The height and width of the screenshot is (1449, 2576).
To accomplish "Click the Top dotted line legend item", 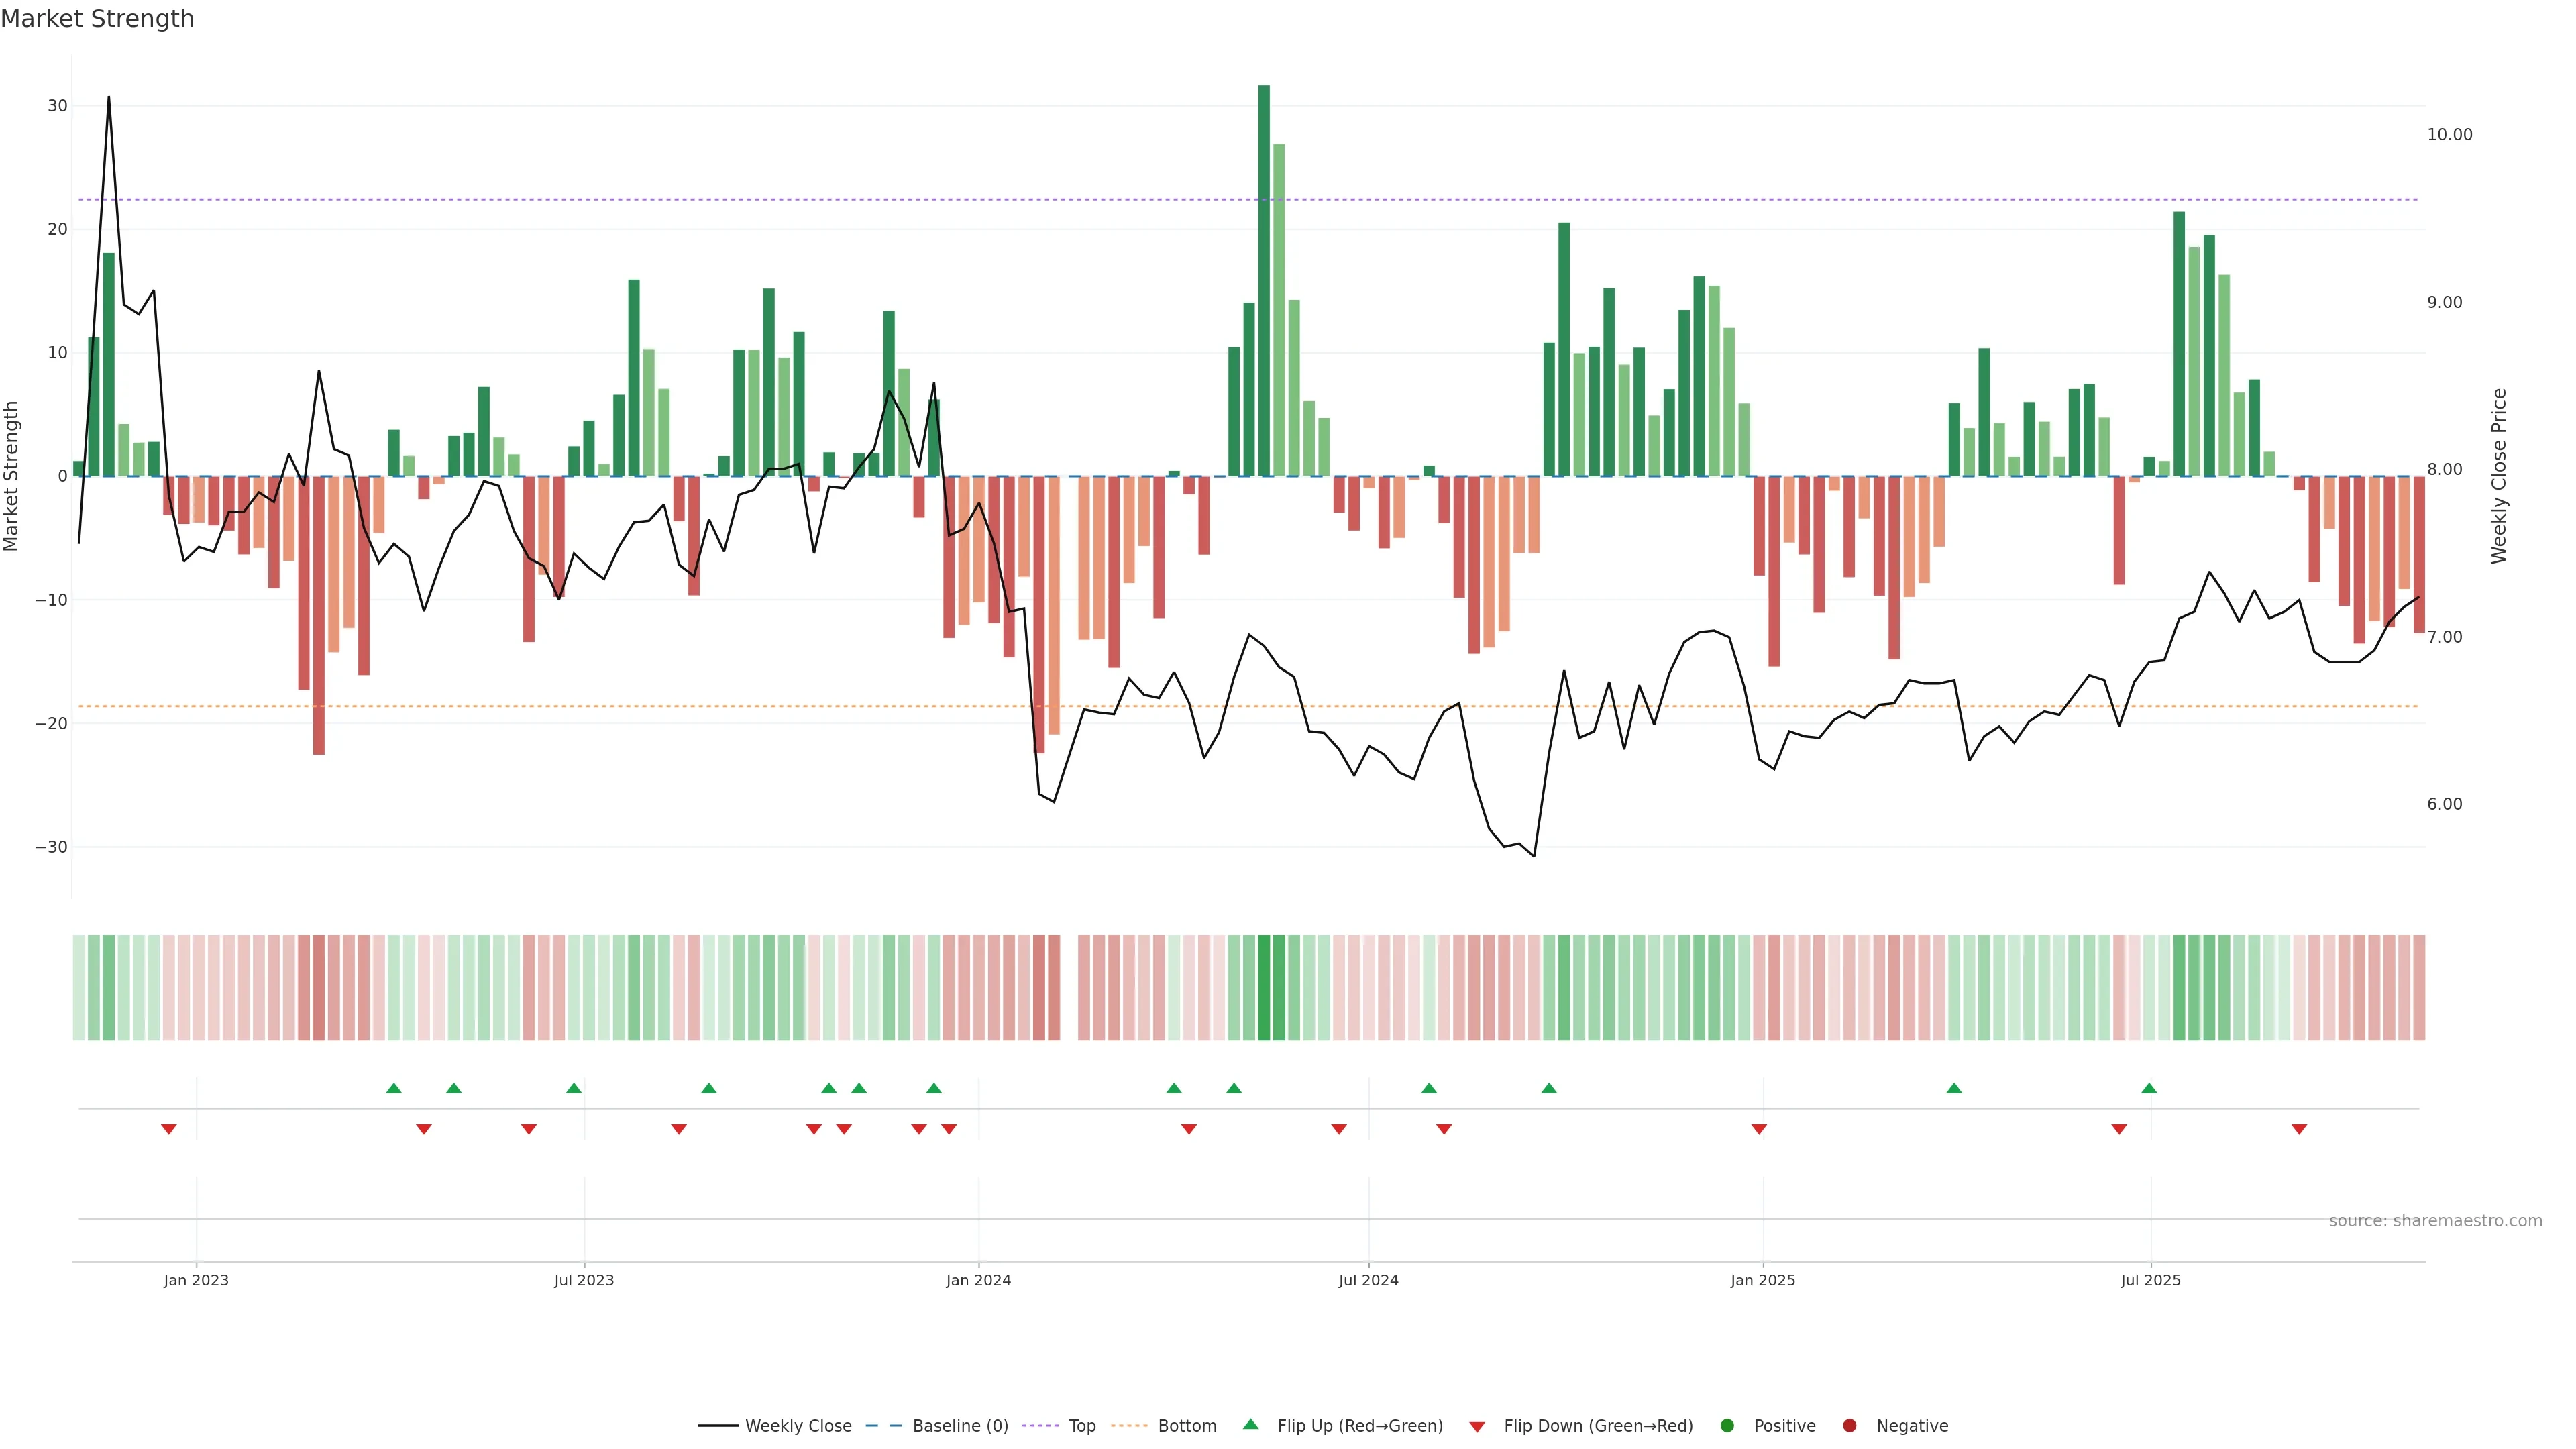I will click(1059, 1425).
